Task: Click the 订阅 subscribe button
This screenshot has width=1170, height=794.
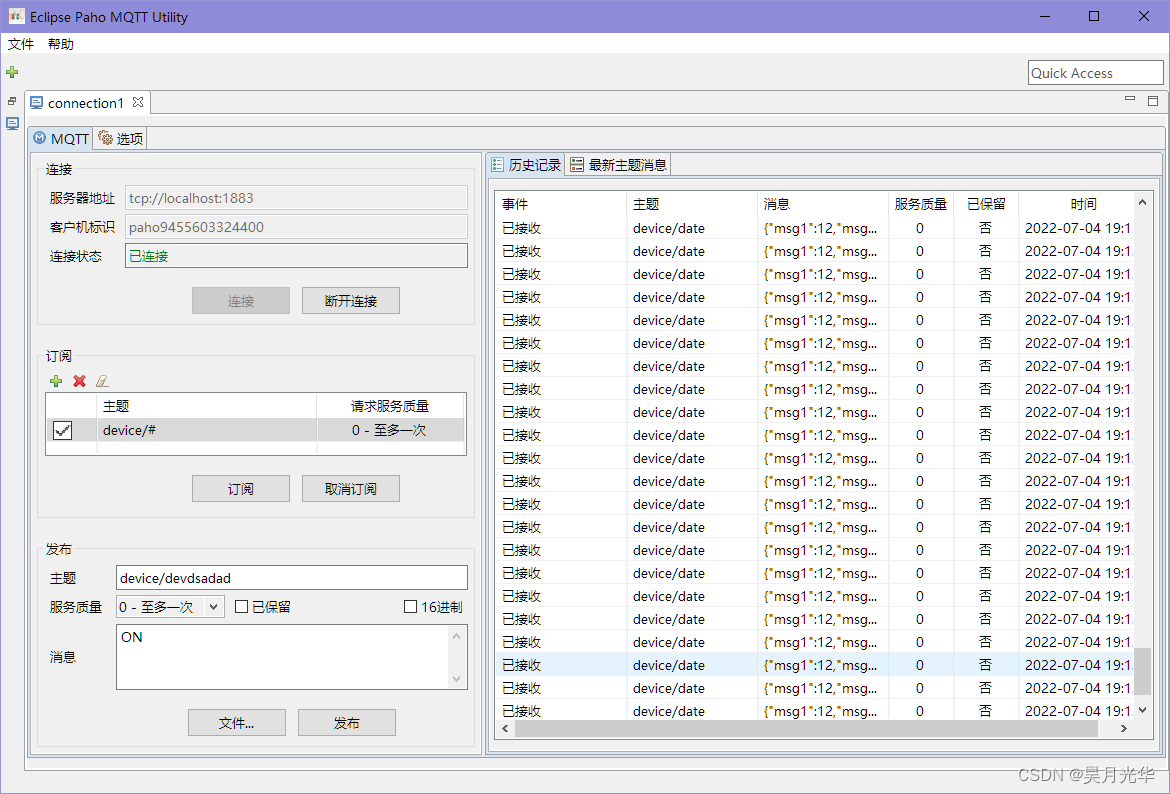Action: click(x=241, y=489)
